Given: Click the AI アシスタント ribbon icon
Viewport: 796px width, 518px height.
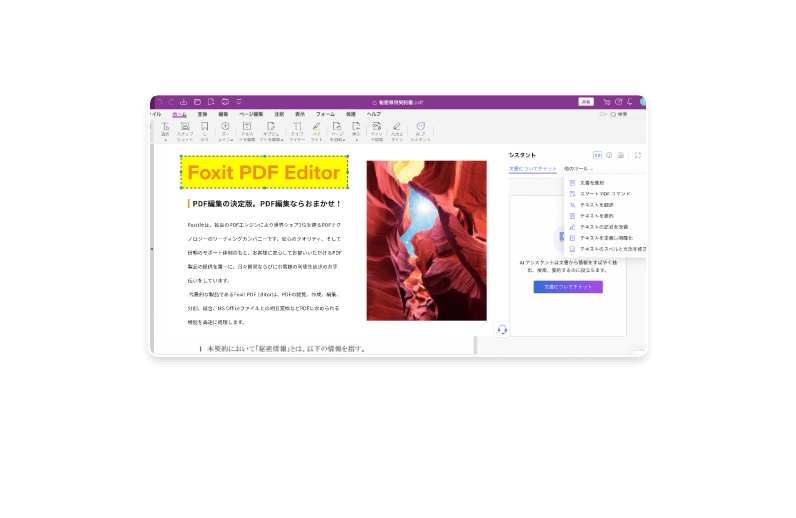Looking at the screenshot, I should coord(420,132).
